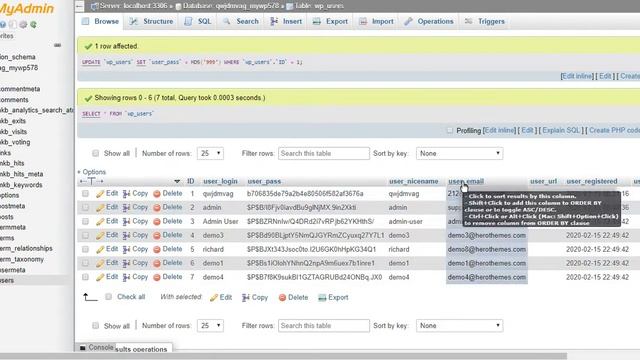Click red Delete icon for Admin User row
The width and height of the screenshot is (640, 360).
point(157,222)
